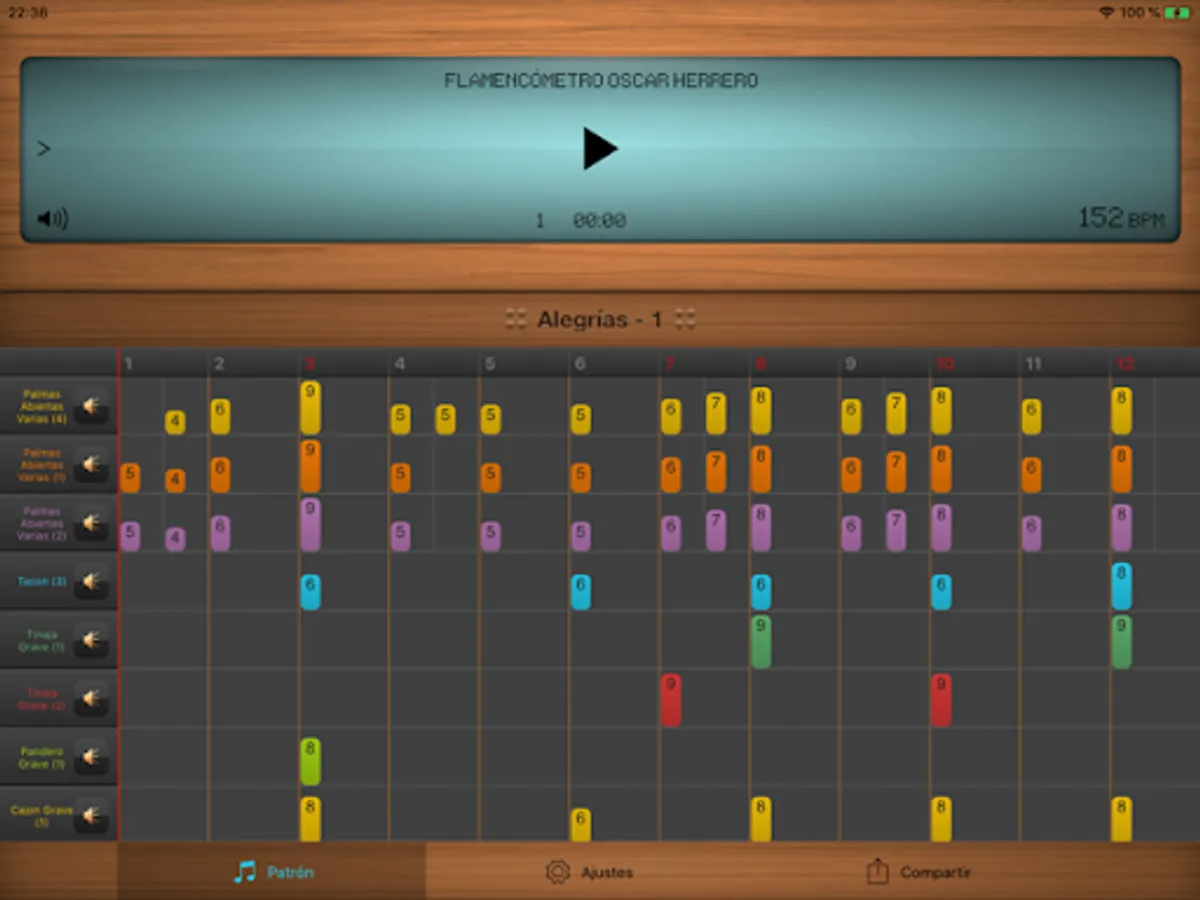
Task: Select accented beat 10 in the ruler
Action: pyautogui.click(x=945, y=364)
